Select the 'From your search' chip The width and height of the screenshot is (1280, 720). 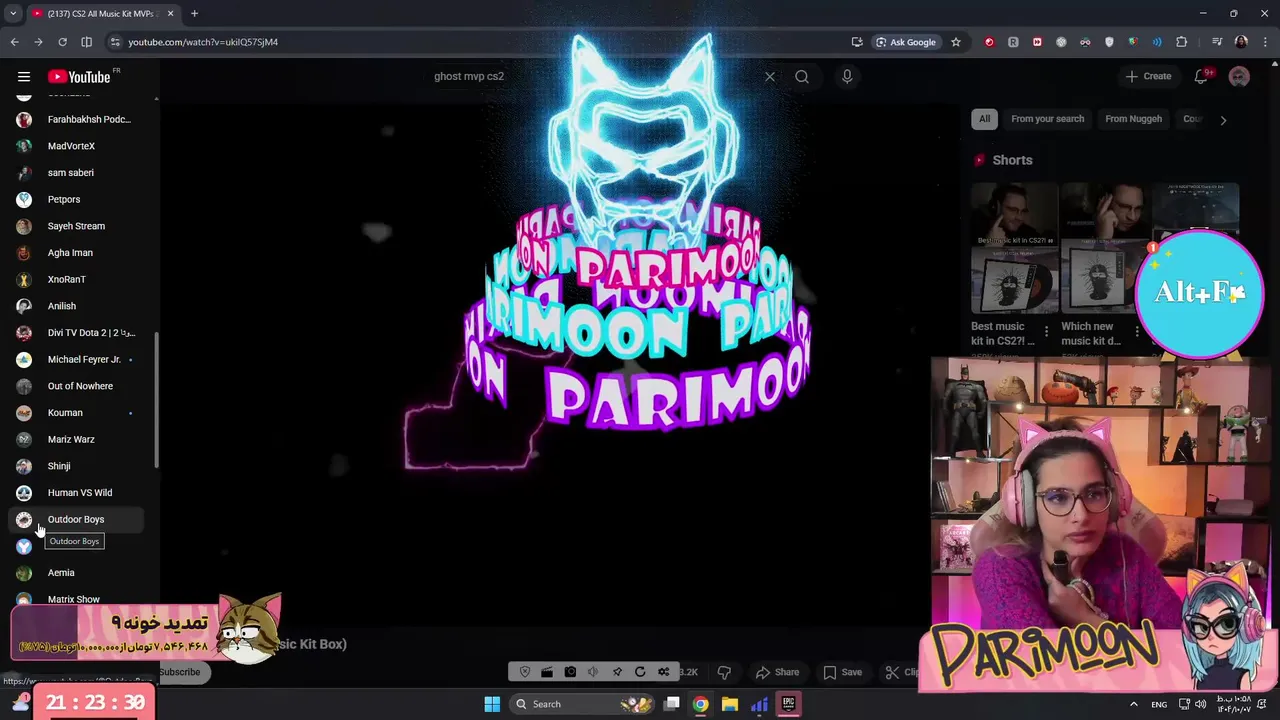point(1047,119)
